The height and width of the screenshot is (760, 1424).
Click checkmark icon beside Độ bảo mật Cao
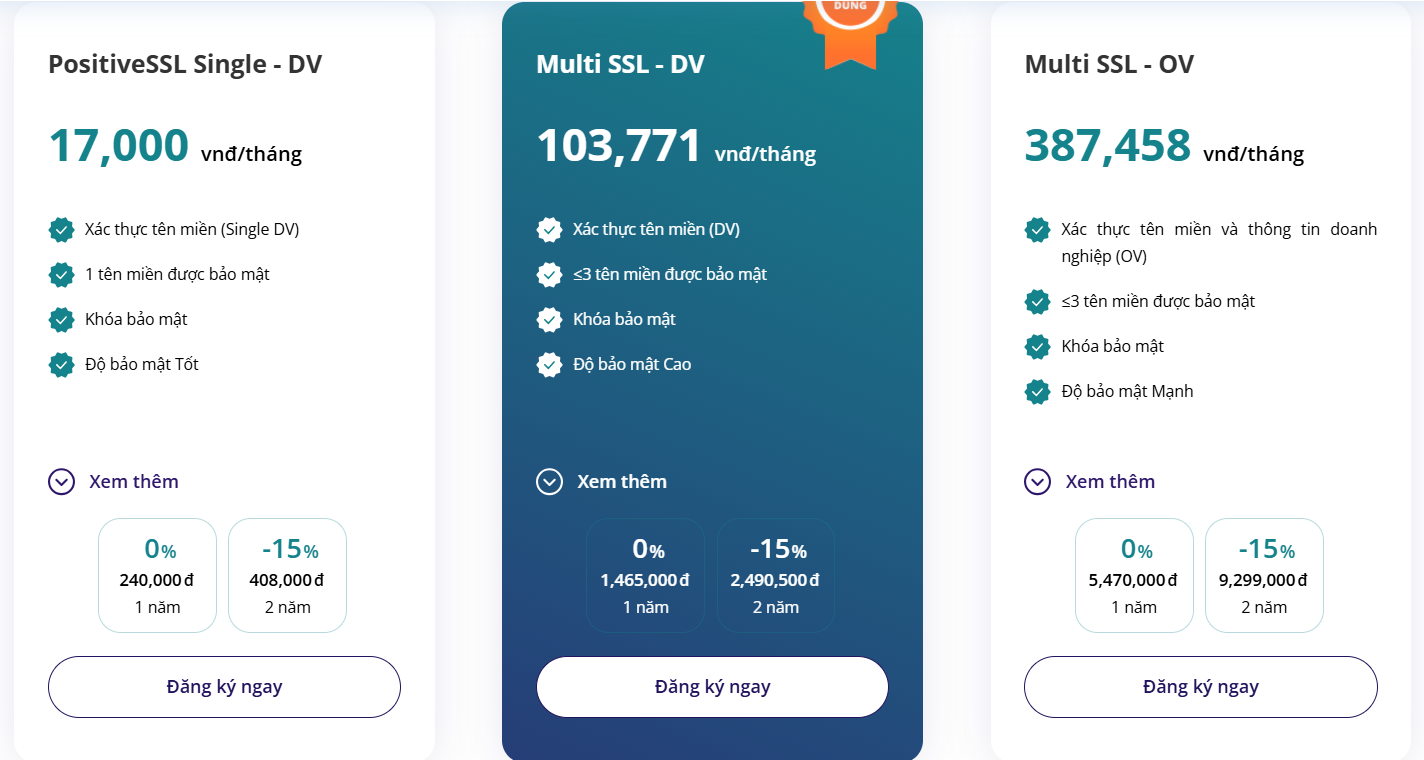tap(550, 365)
